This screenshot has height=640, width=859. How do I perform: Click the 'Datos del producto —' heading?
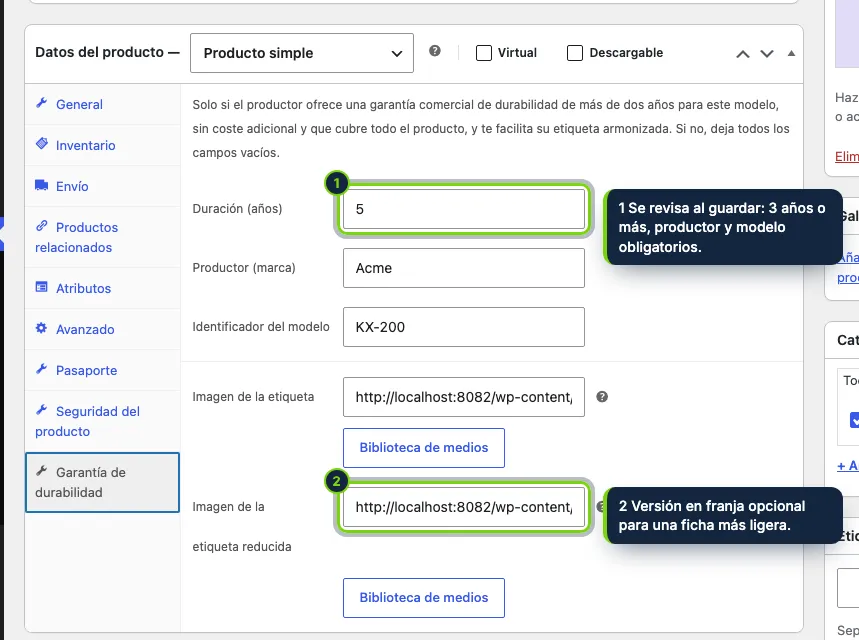pyautogui.click(x=107, y=52)
